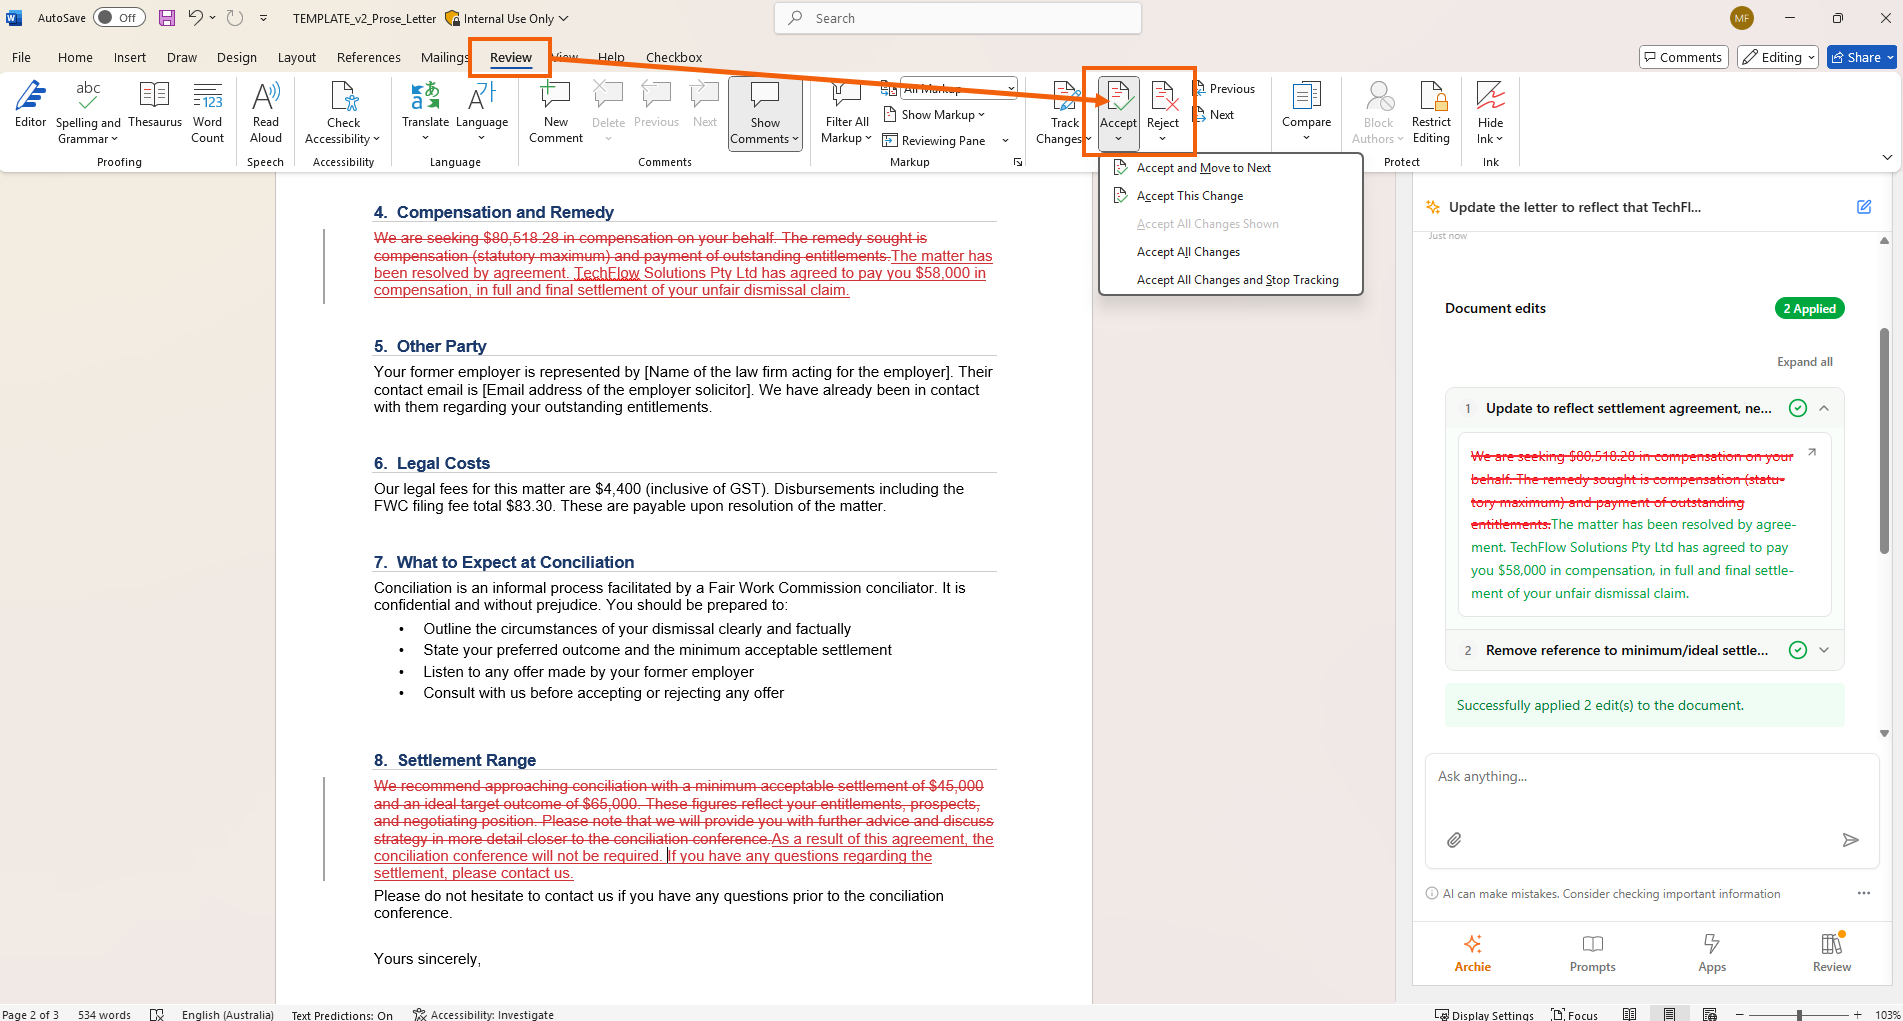The image size is (1903, 1021).
Task: Send the chat message arrow
Action: coord(1850,840)
